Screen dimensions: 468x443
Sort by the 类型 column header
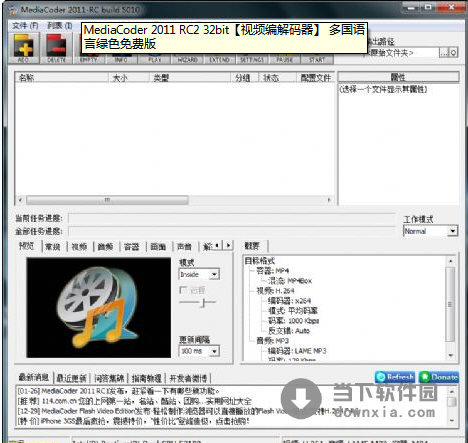point(190,78)
